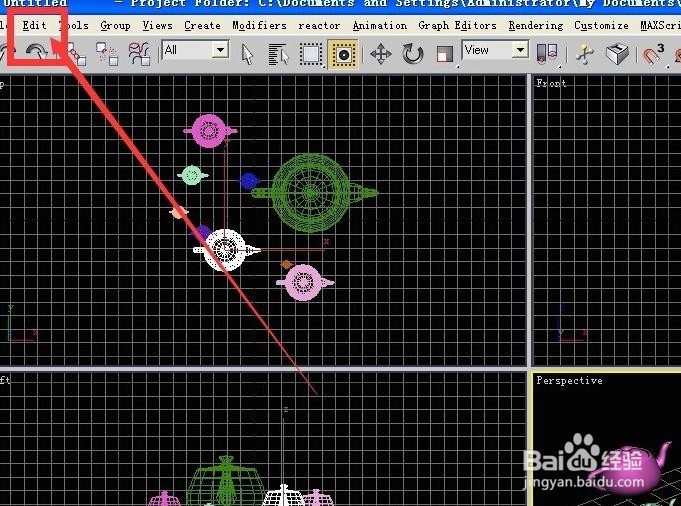
Task: Select green wireframe teapot in Left viewport
Action: 225,481
